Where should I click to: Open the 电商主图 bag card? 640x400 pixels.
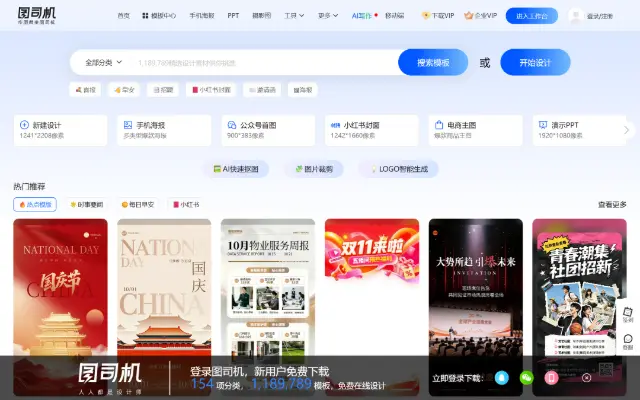[476, 130]
